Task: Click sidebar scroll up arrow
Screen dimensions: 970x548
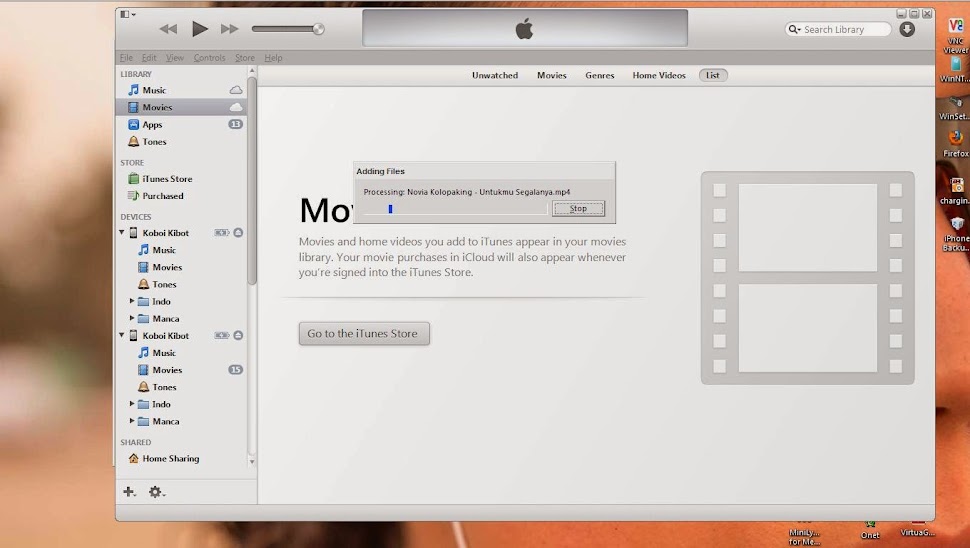Action: 252,72
